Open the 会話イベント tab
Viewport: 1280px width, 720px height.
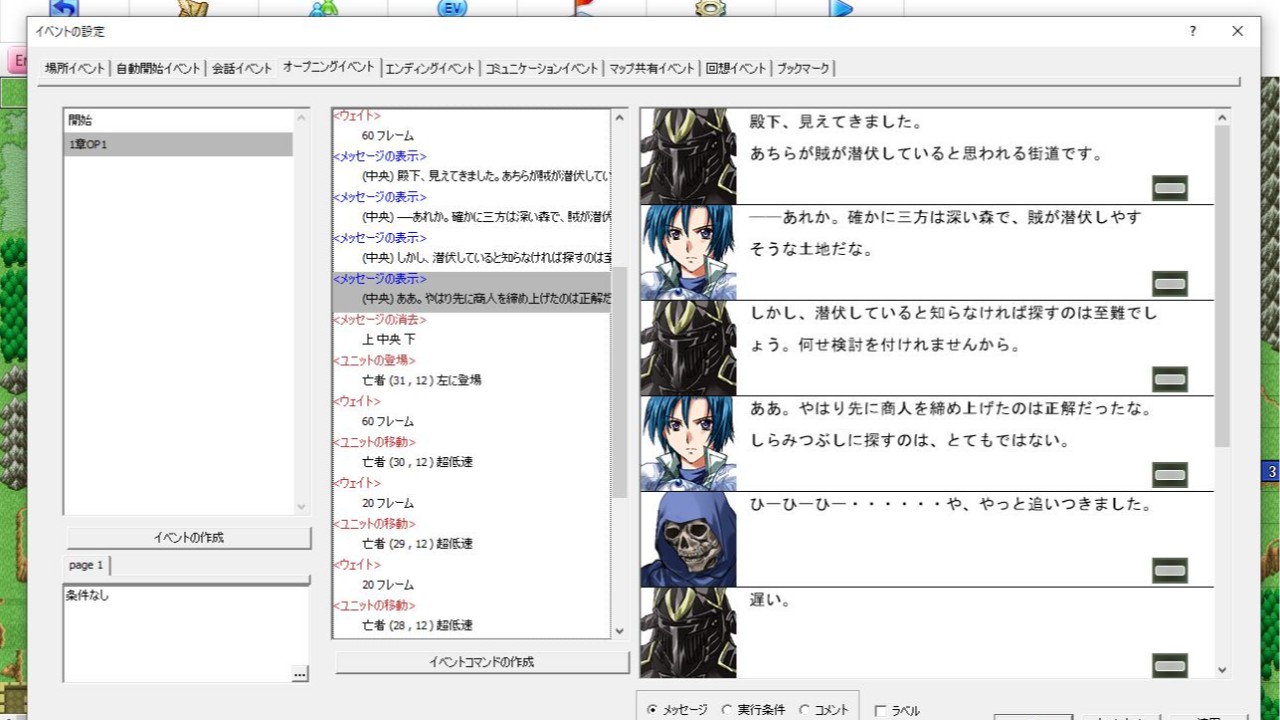tap(242, 69)
